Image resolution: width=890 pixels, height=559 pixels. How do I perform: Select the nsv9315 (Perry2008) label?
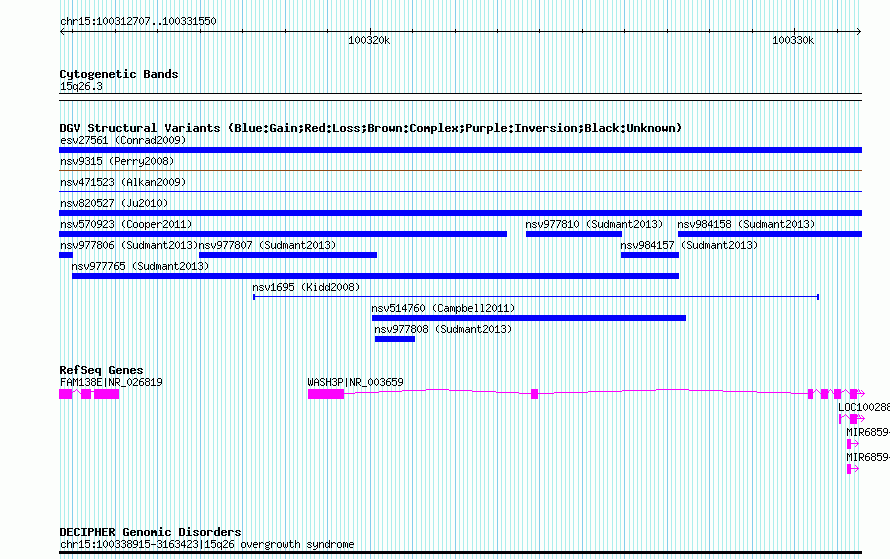[117, 161]
